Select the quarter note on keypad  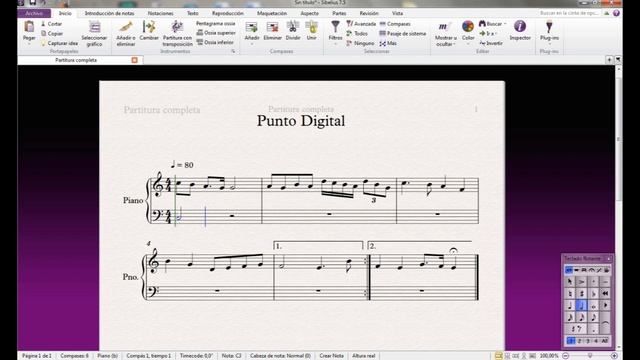pyautogui.click(x=570, y=305)
